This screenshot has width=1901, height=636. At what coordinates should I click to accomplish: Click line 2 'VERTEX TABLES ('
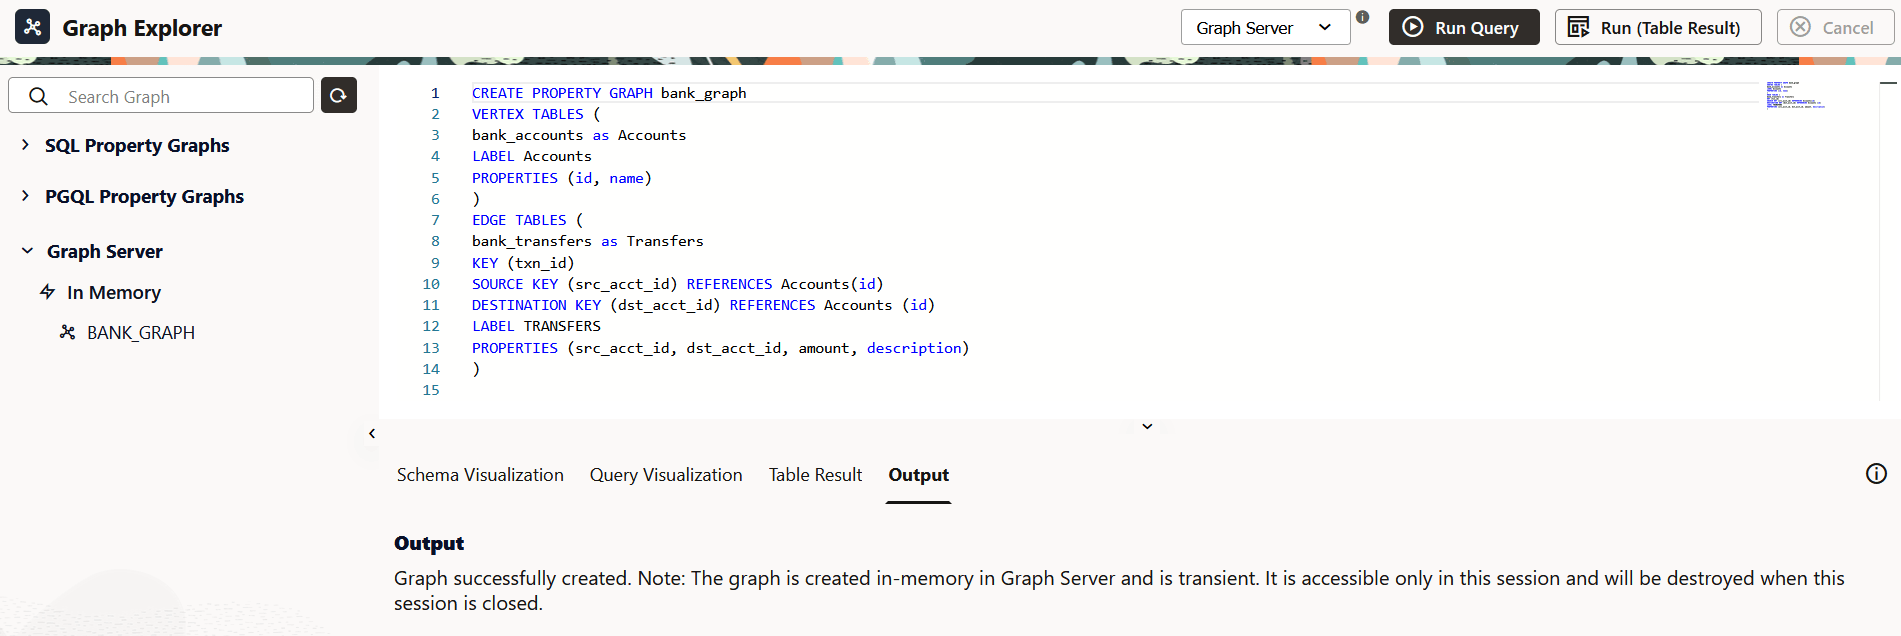(x=536, y=114)
